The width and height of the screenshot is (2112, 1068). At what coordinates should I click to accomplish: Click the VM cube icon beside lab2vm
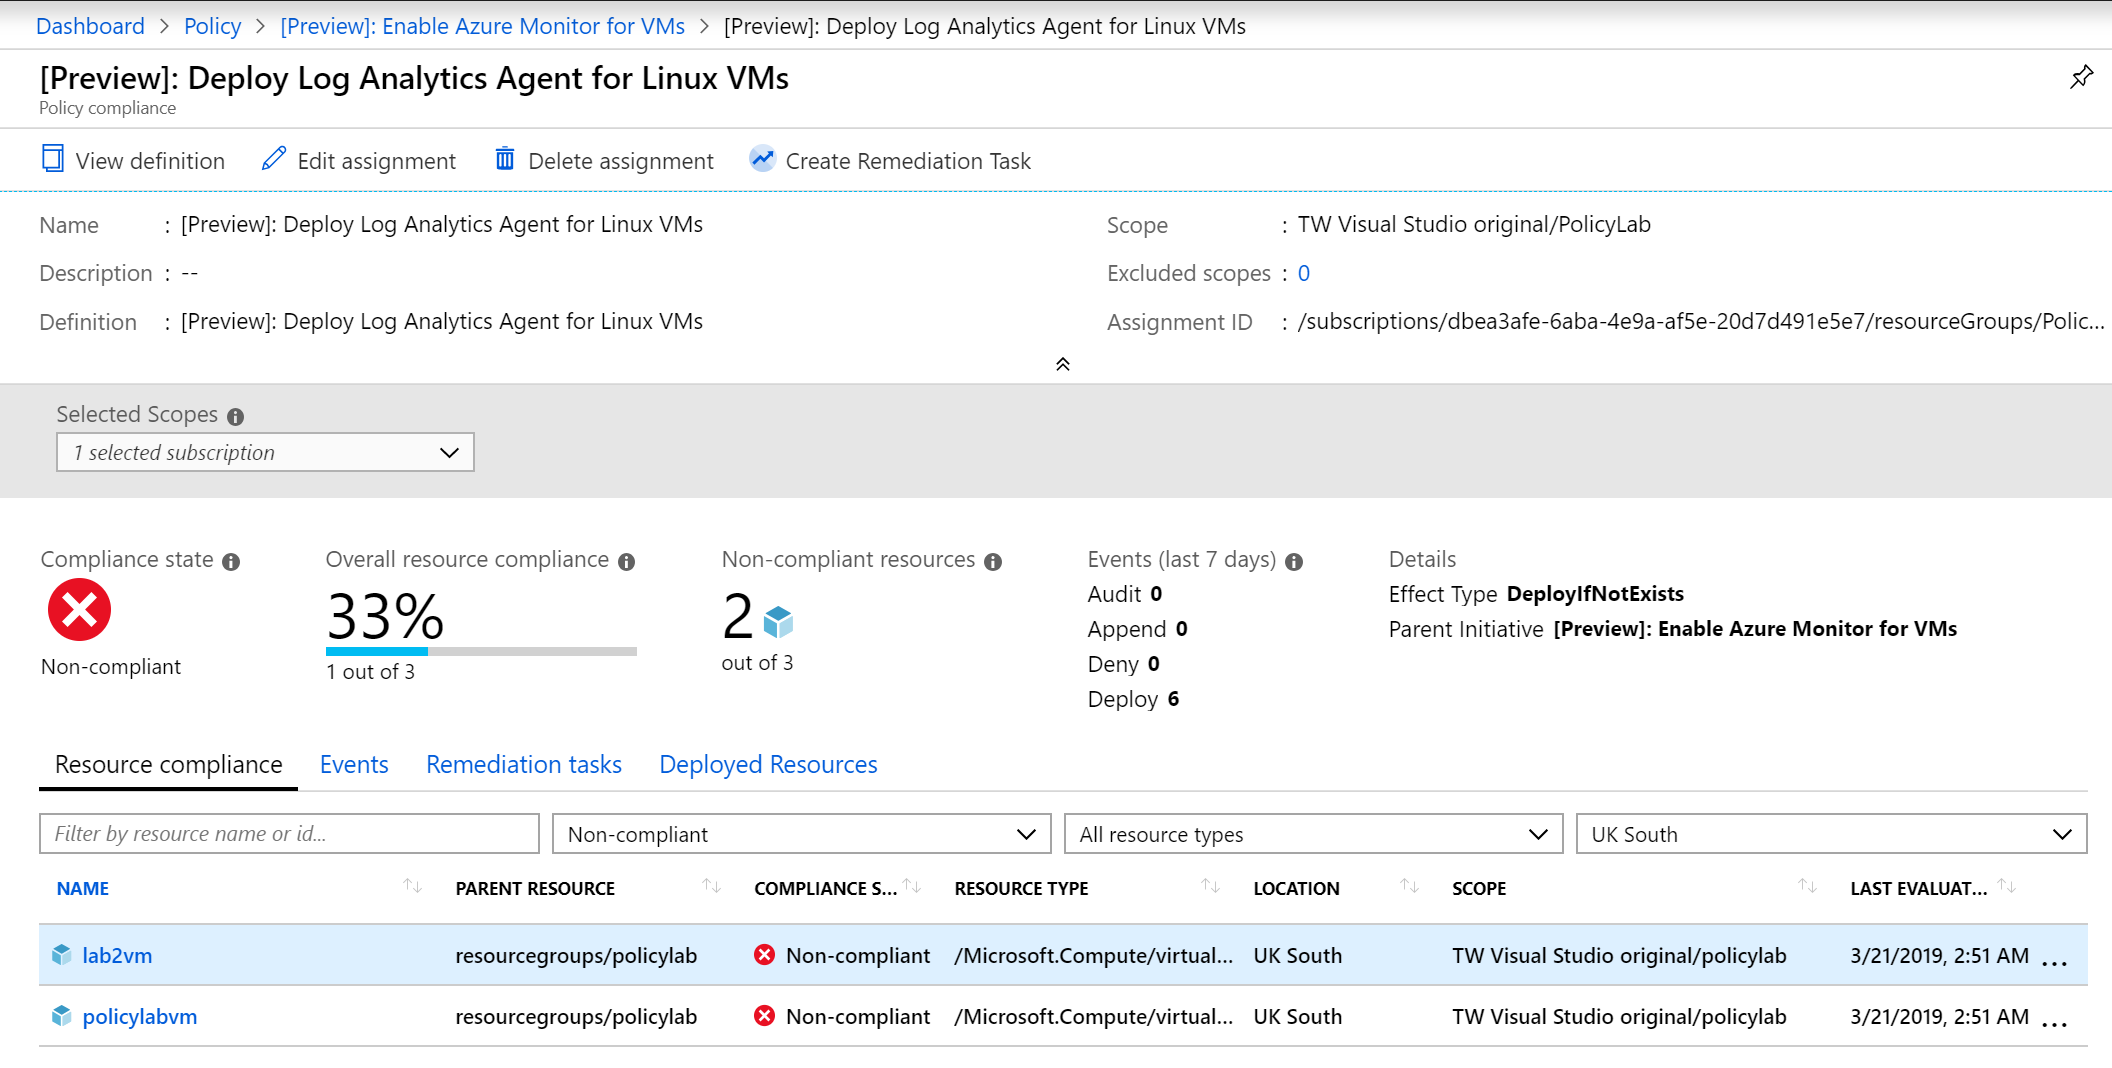[x=59, y=955]
